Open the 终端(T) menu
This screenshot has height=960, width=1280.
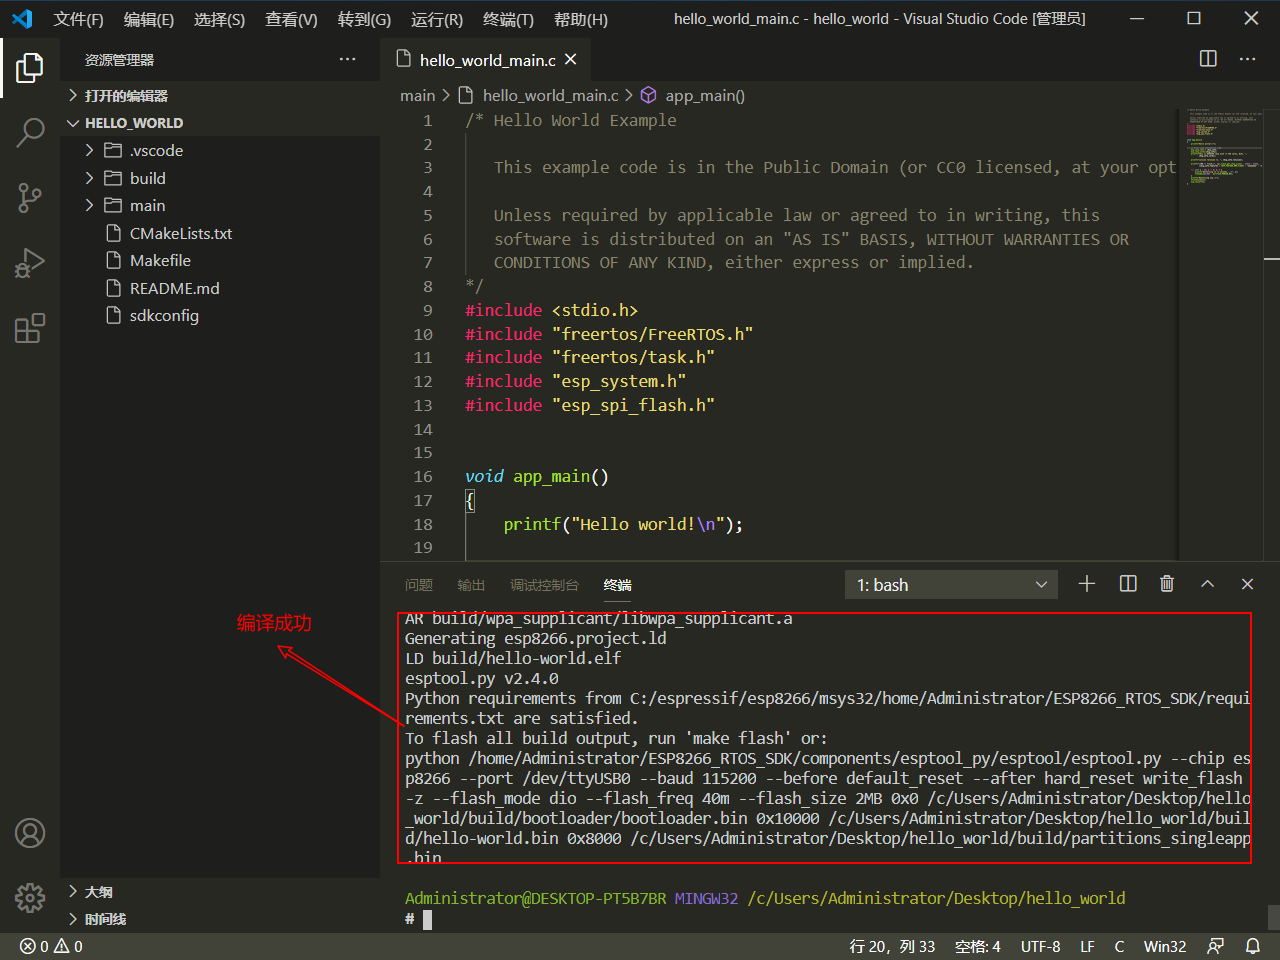coord(508,19)
